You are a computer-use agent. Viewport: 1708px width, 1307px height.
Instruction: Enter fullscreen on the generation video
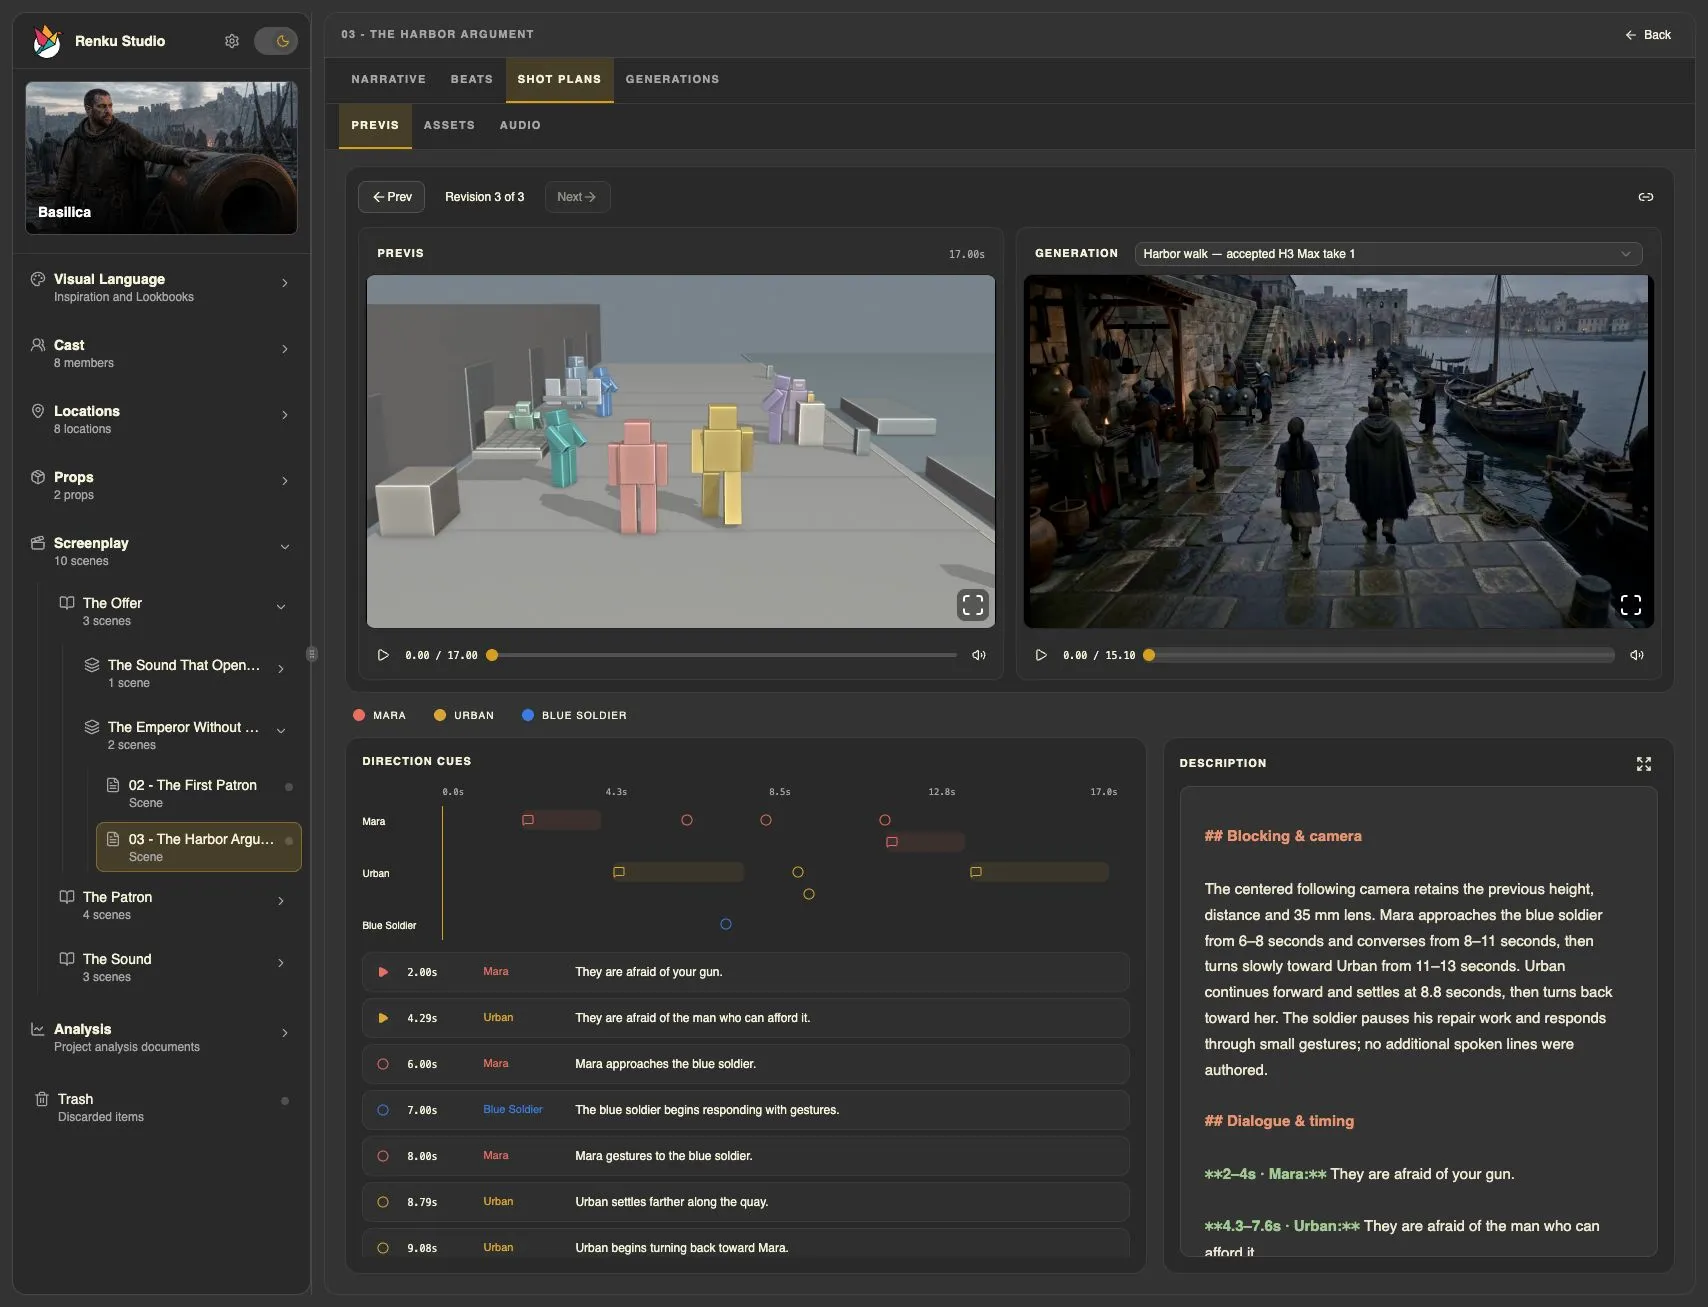tap(1631, 604)
